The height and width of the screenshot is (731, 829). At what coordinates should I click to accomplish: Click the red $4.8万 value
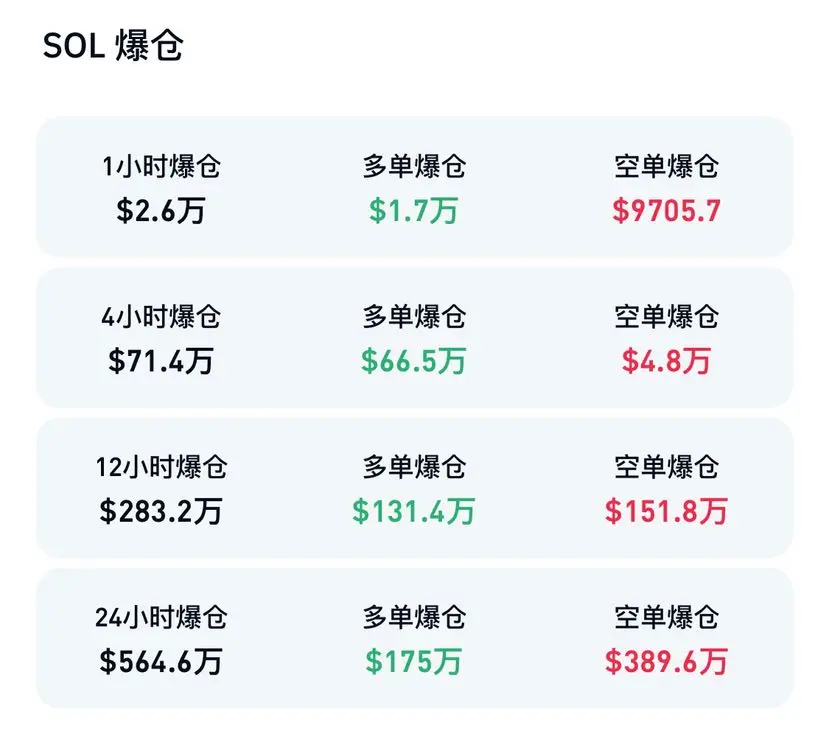[666, 360]
